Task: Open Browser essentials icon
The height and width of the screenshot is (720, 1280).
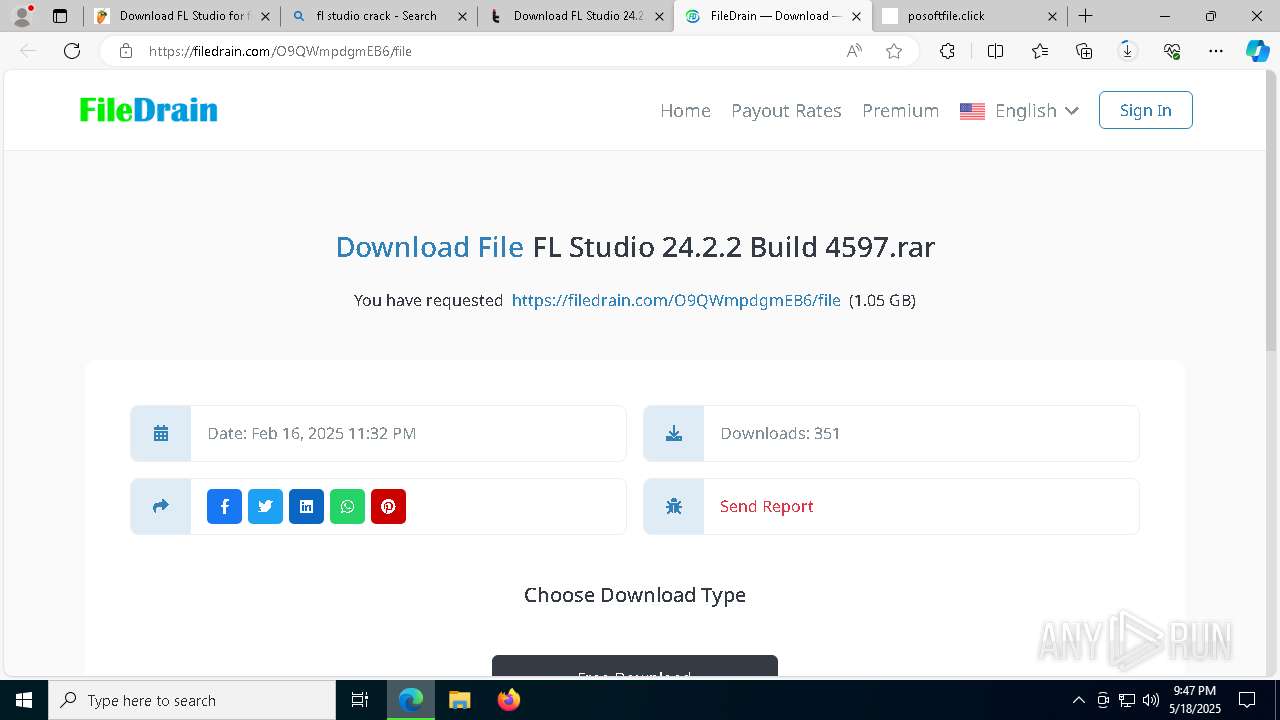Action: coord(1172,51)
